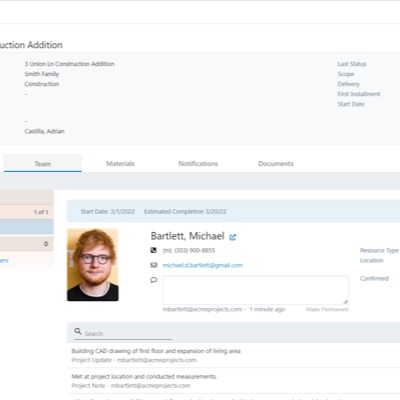
Task: Click the Confirmed label
Action: (374, 278)
